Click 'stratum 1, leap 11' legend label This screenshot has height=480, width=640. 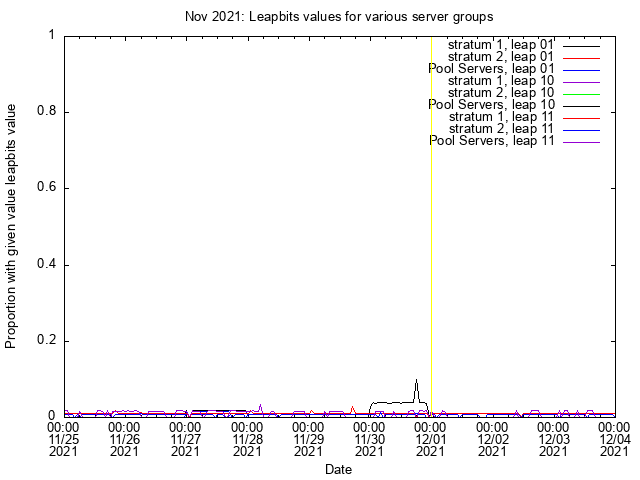tap(499, 117)
